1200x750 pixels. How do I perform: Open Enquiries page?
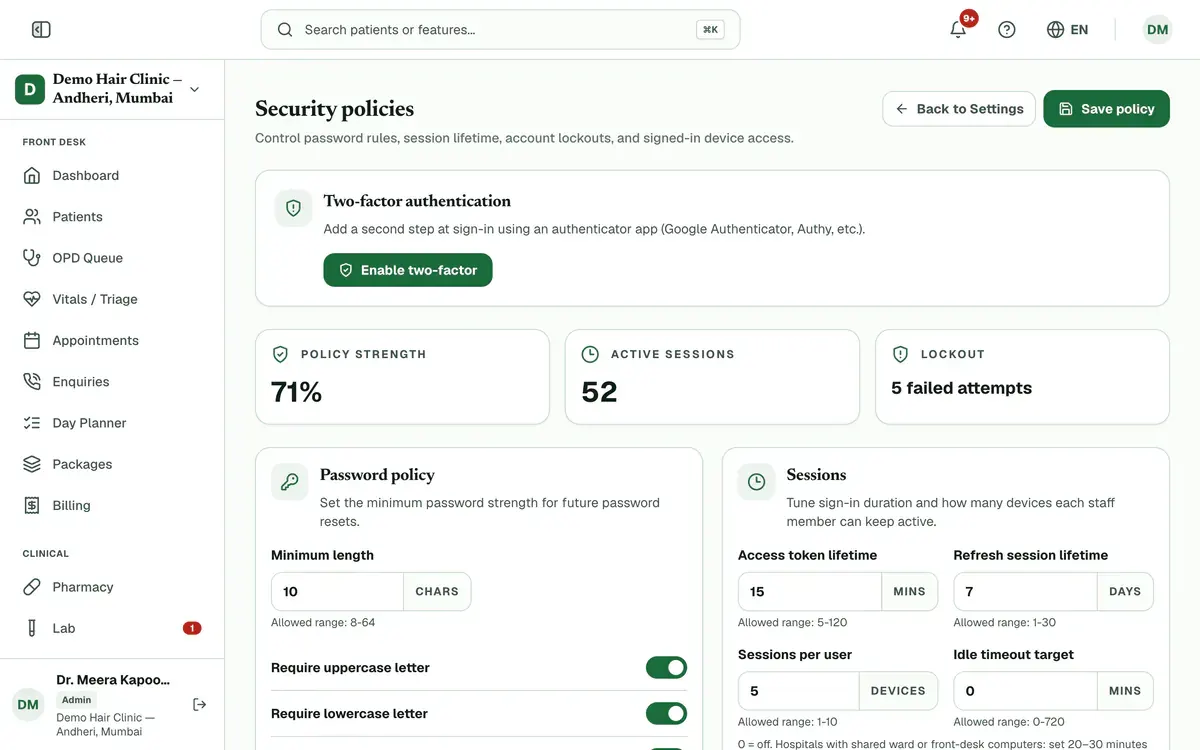[112, 382]
